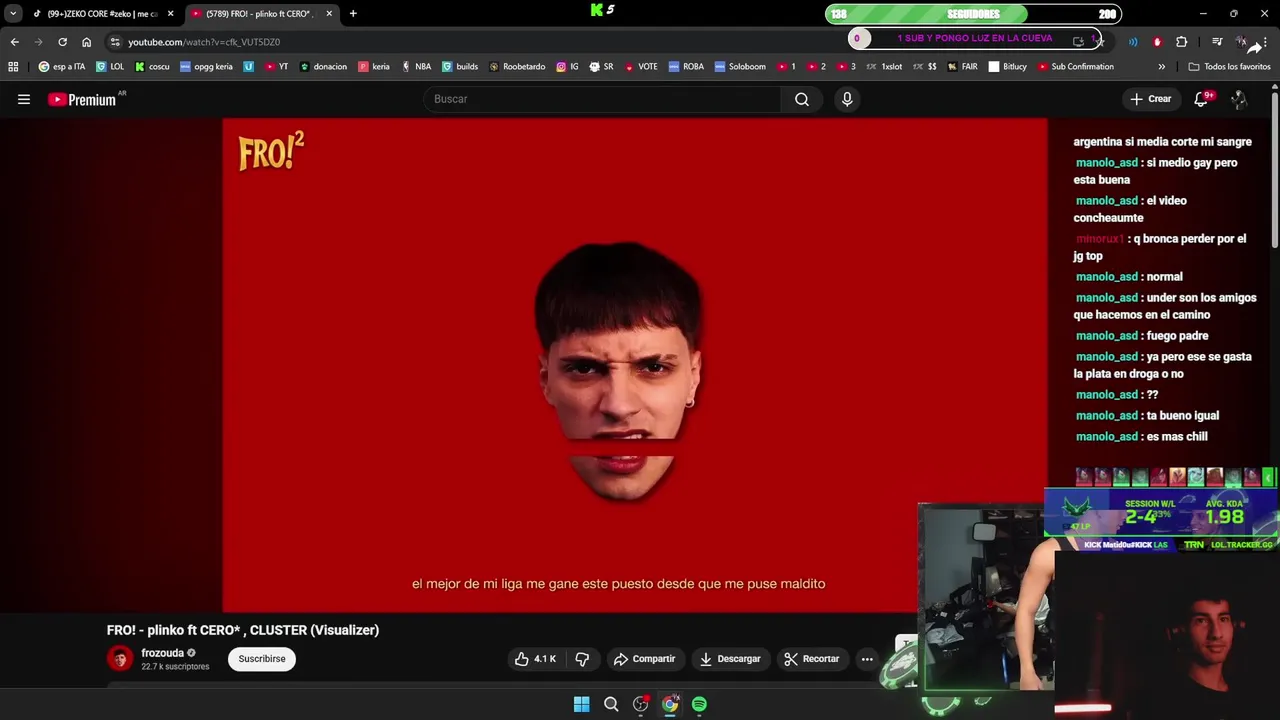The width and height of the screenshot is (1280, 720).
Task: Open a new browser tab
Action: point(353,14)
